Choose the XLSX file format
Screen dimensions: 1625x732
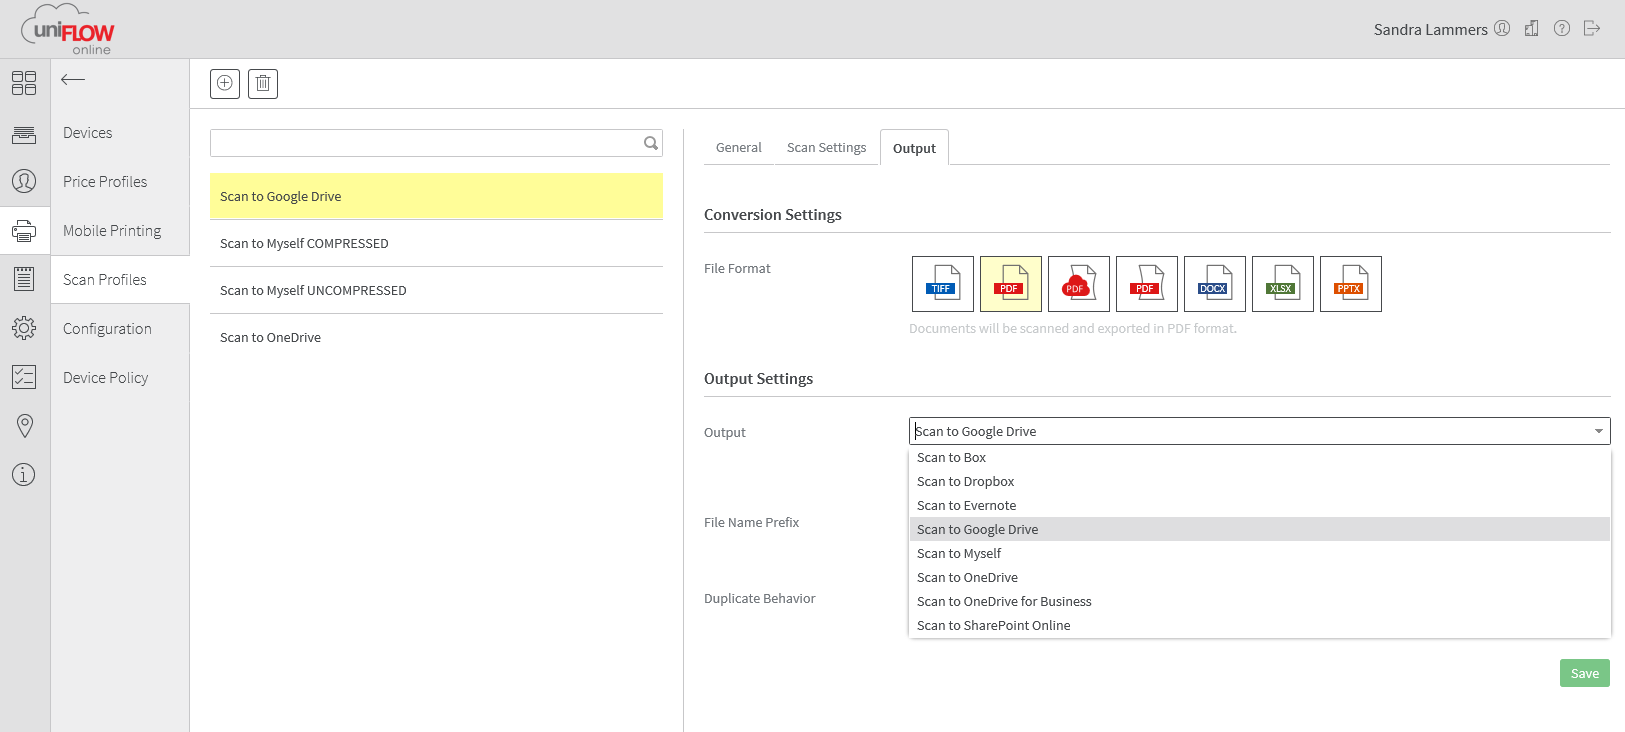coord(1283,284)
